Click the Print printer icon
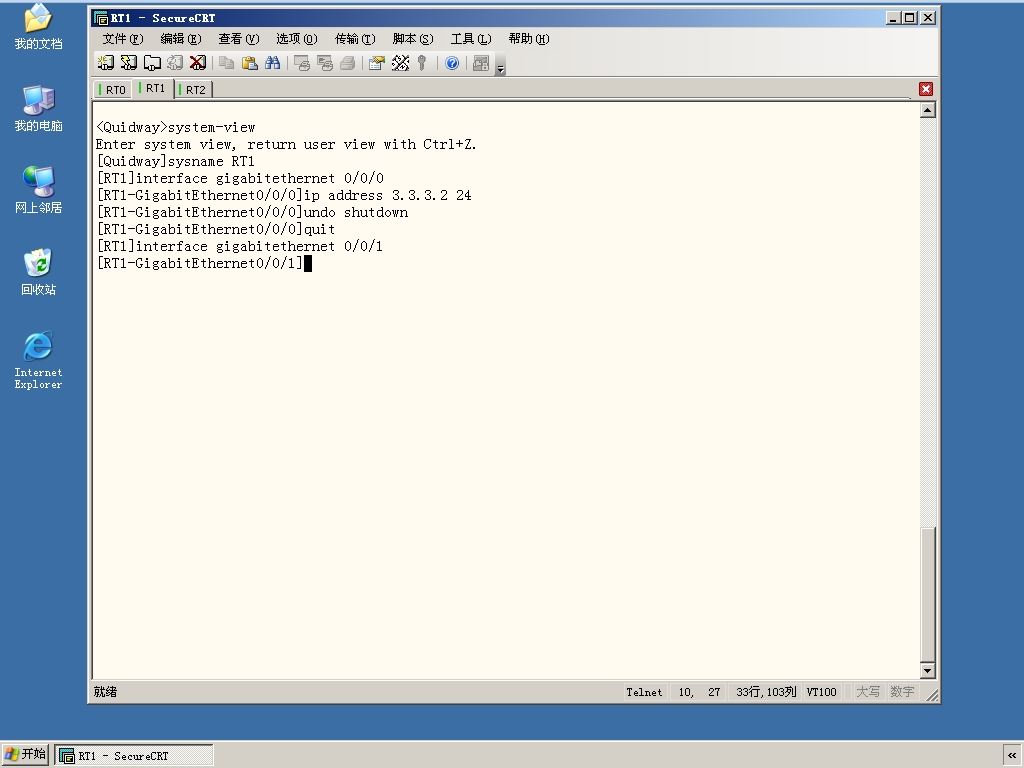Viewport: 1024px width, 768px height. coord(347,63)
